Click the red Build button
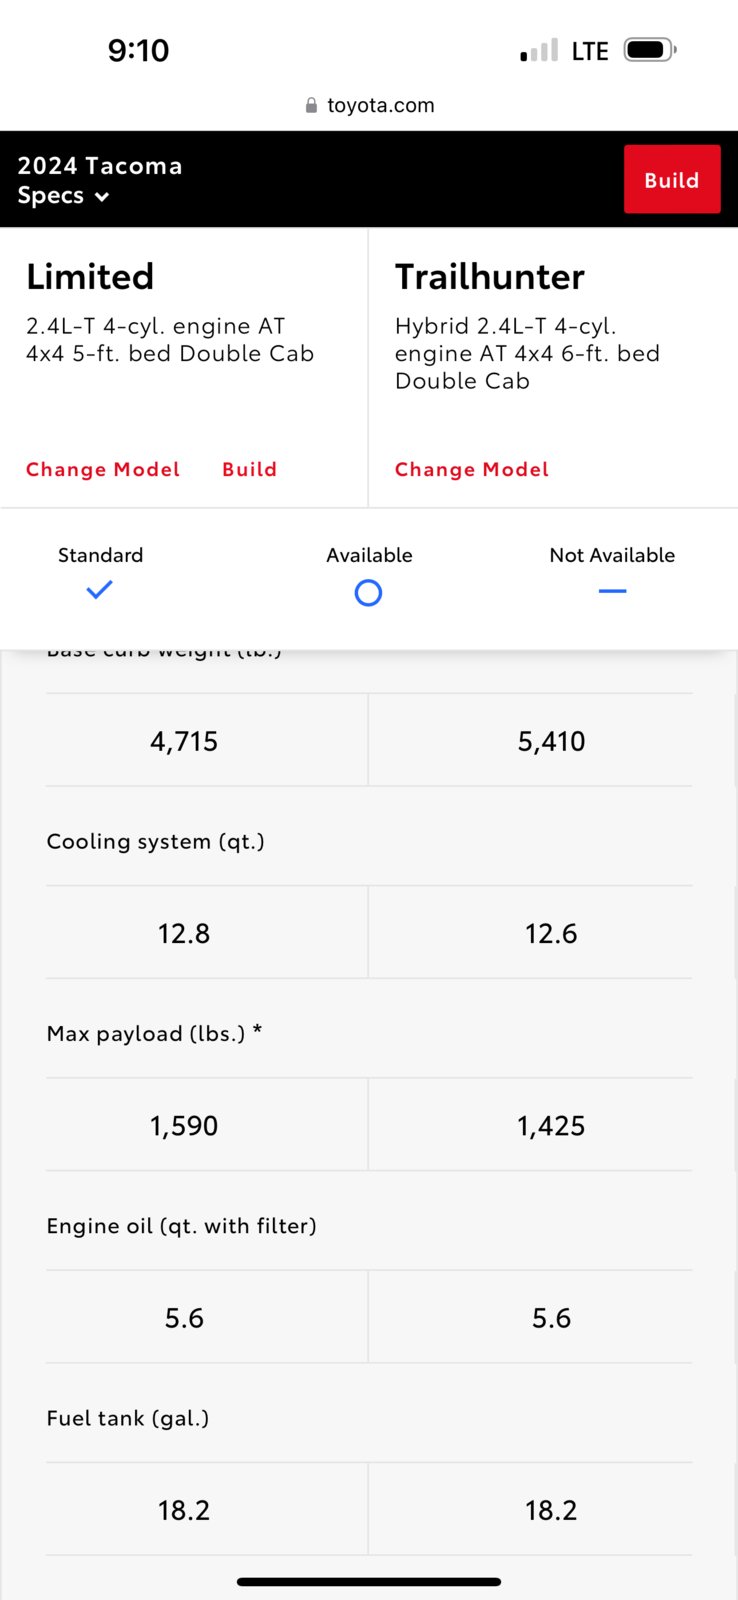The height and width of the screenshot is (1600, 738). pyautogui.click(x=672, y=179)
